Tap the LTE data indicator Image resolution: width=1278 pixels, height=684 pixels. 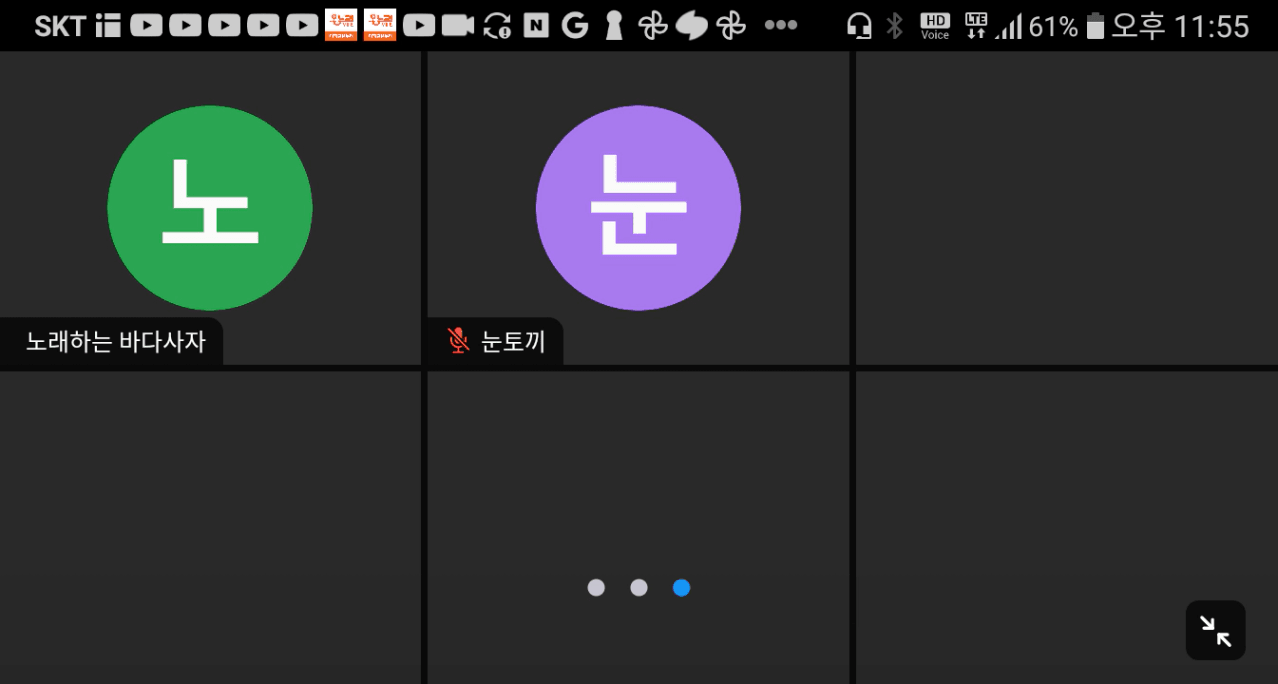tap(976, 26)
